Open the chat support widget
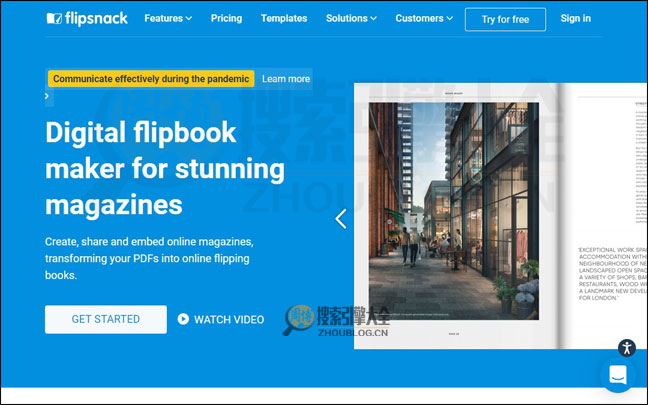648x405 pixels. point(618,375)
